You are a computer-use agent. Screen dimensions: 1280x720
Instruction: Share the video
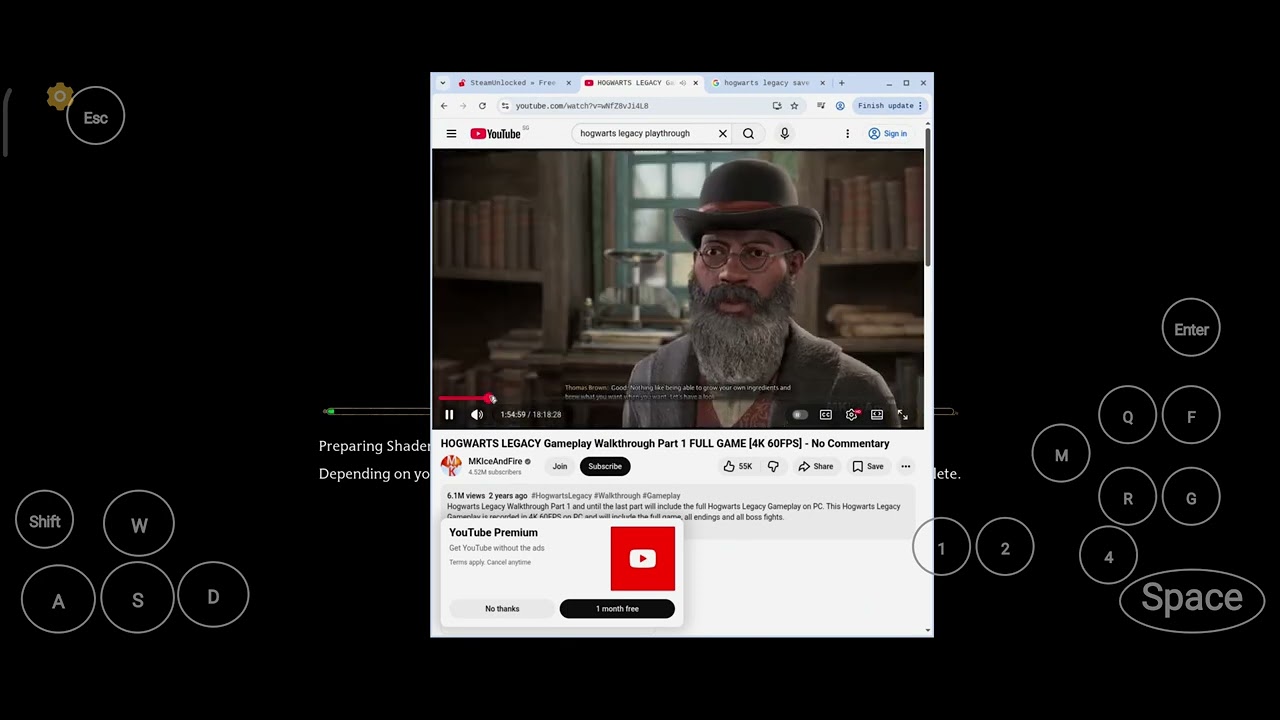816,467
